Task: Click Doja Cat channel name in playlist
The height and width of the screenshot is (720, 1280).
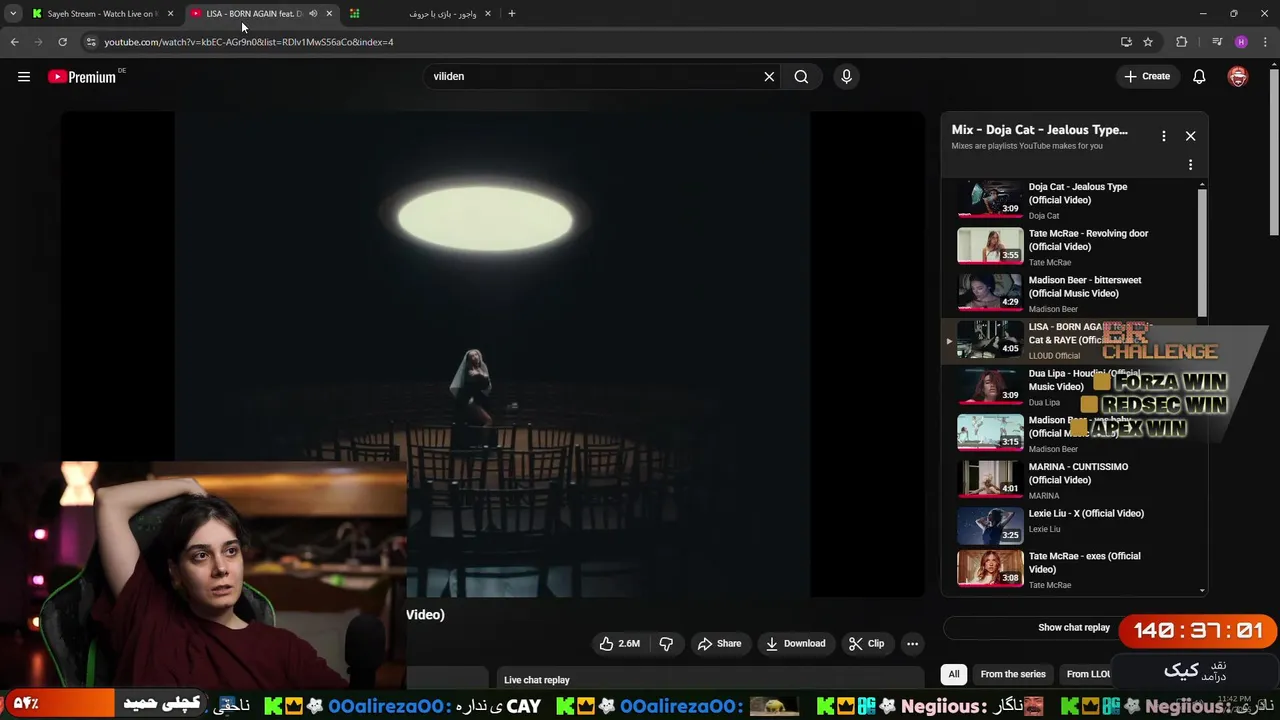Action: pos(1044,216)
